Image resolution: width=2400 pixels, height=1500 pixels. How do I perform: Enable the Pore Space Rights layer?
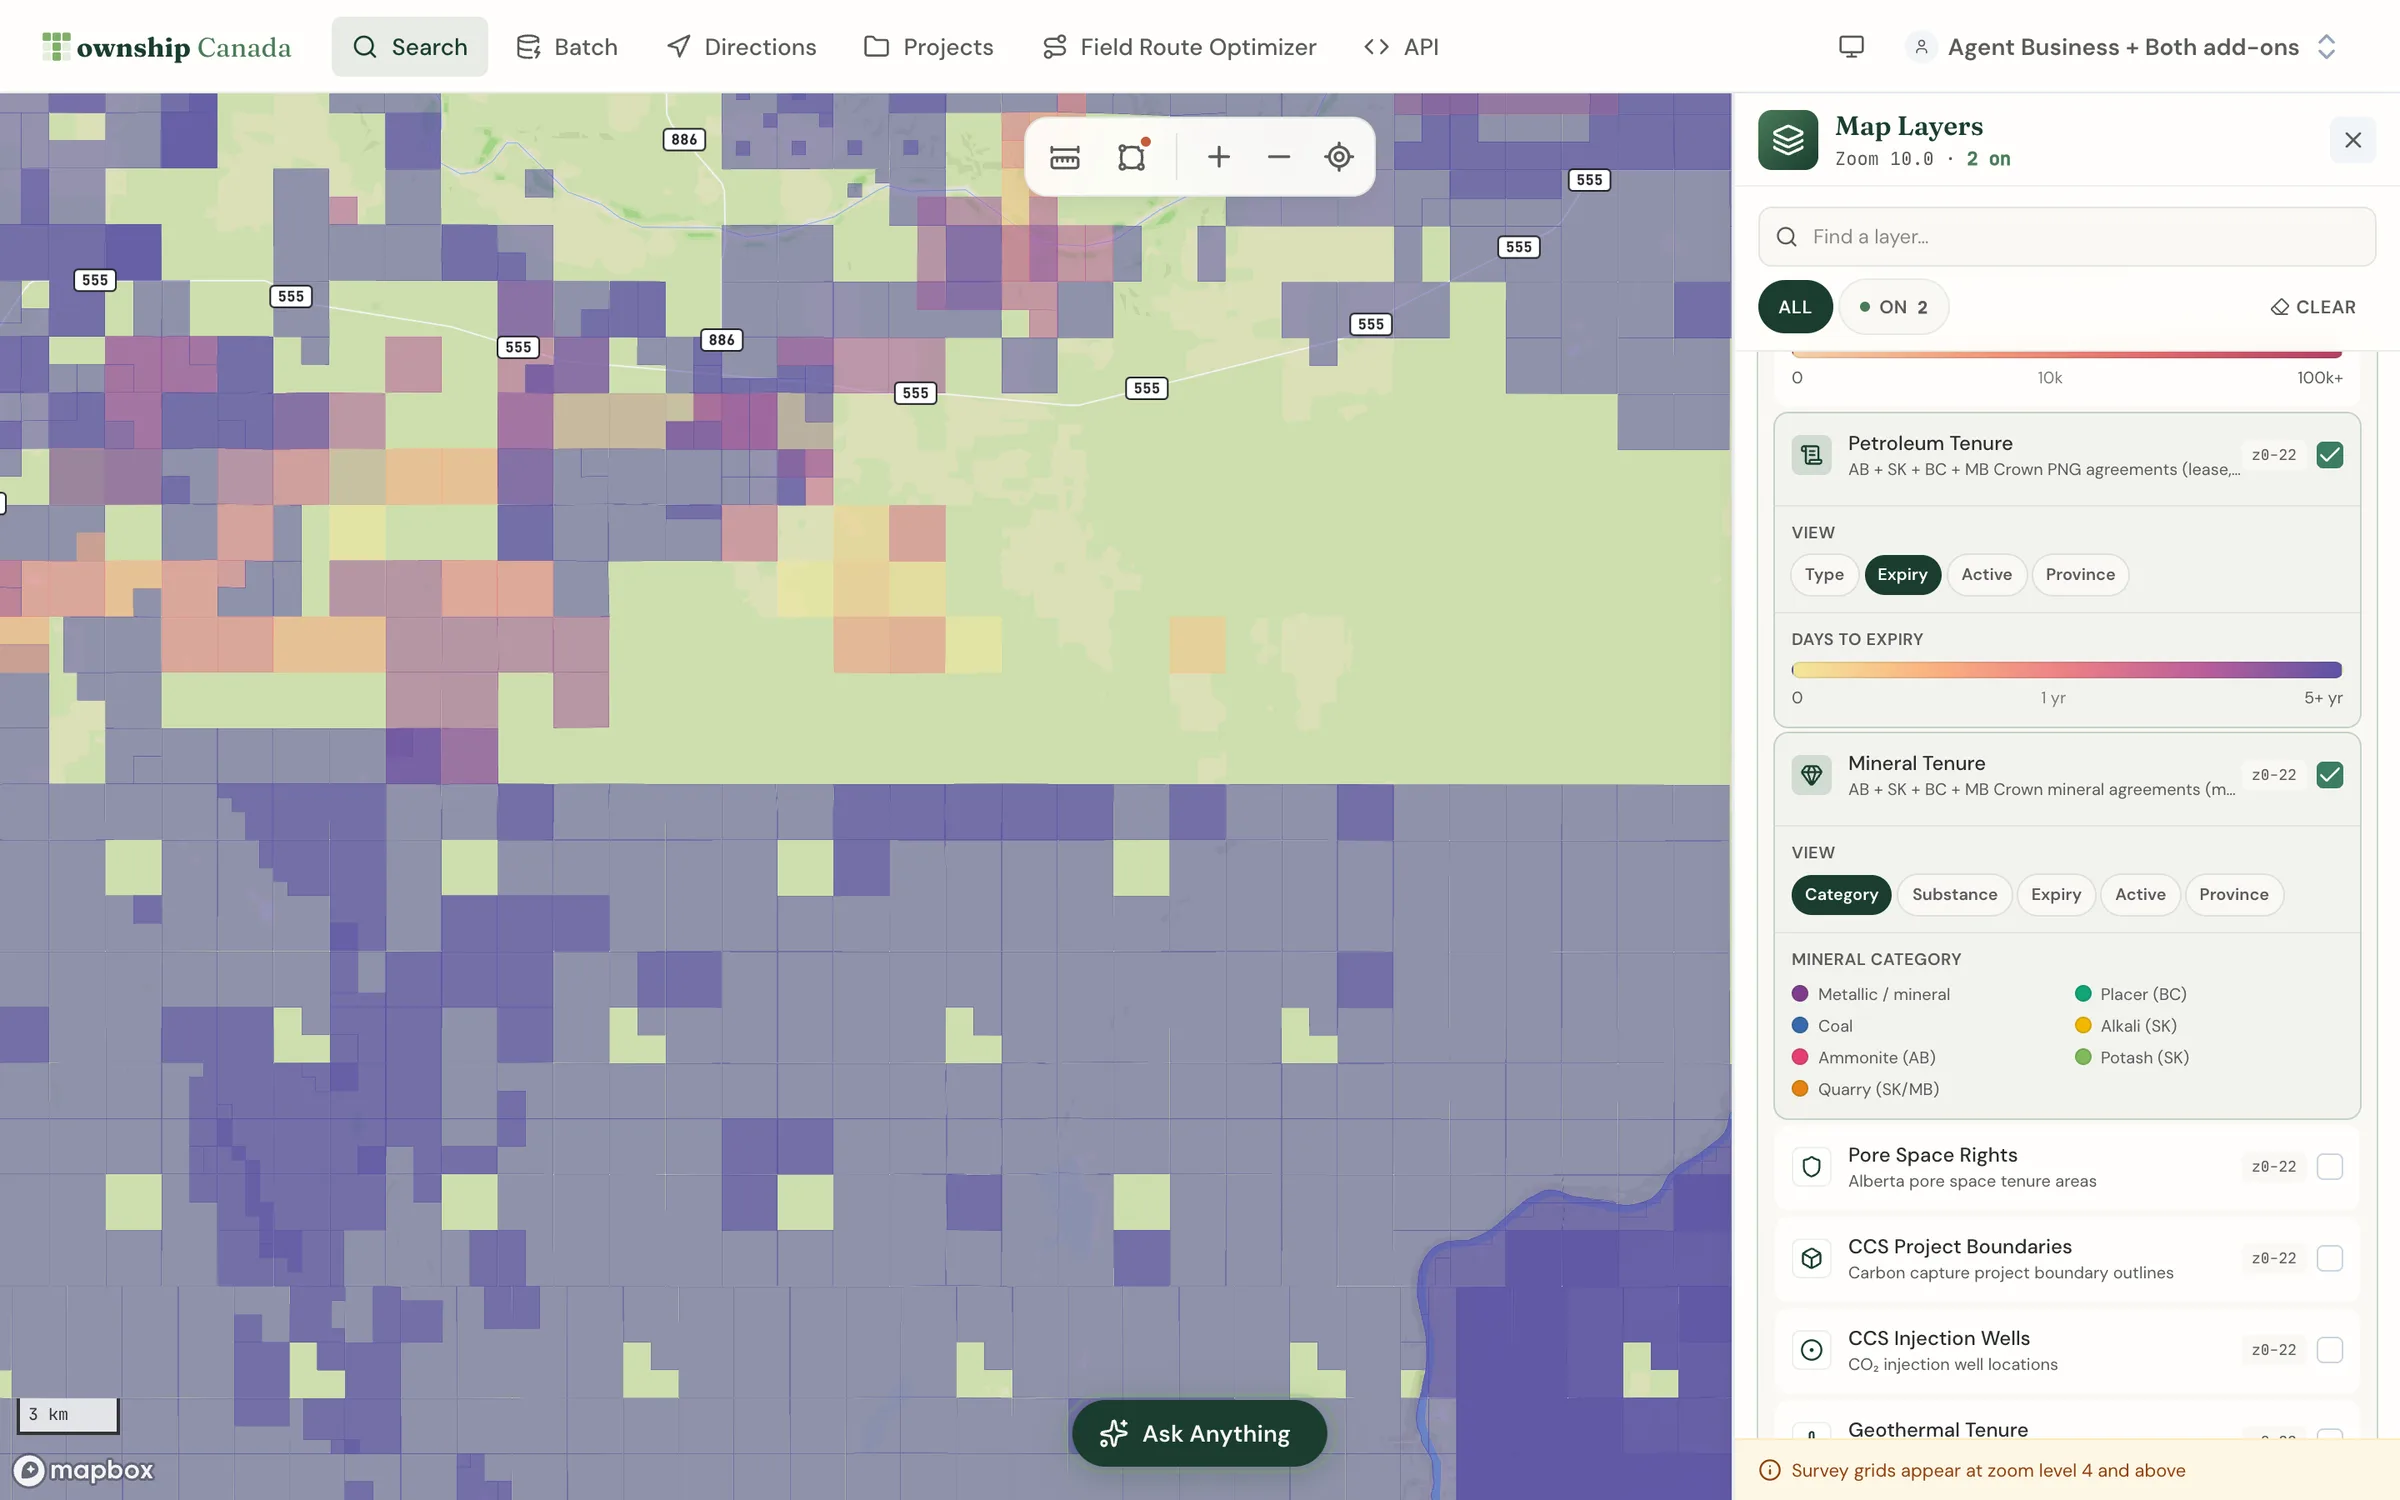2329,1167
